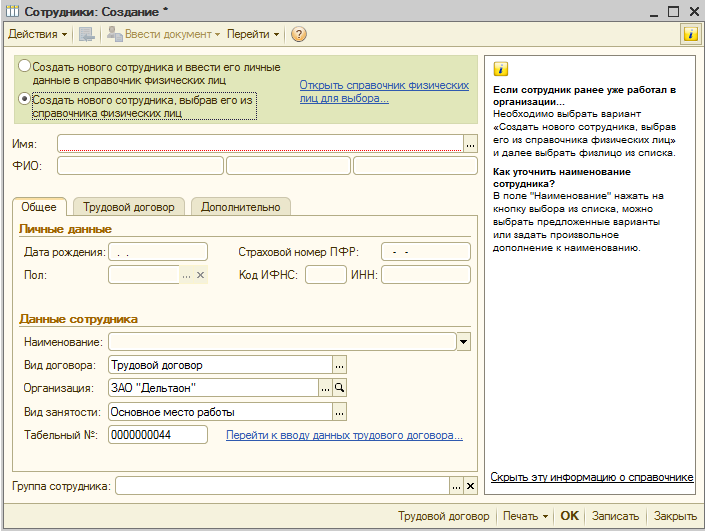Click the Код ИФНС field
Image resolution: width=705 pixels, height=531 pixels.
coord(326,275)
